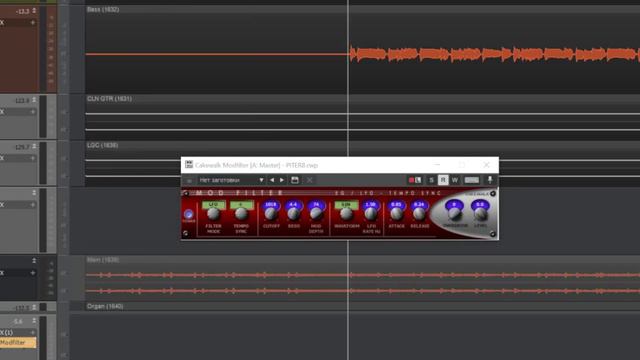This screenshot has width=640, height=360.
Task: Save the plugin preset
Action: pyautogui.click(x=295, y=180)
